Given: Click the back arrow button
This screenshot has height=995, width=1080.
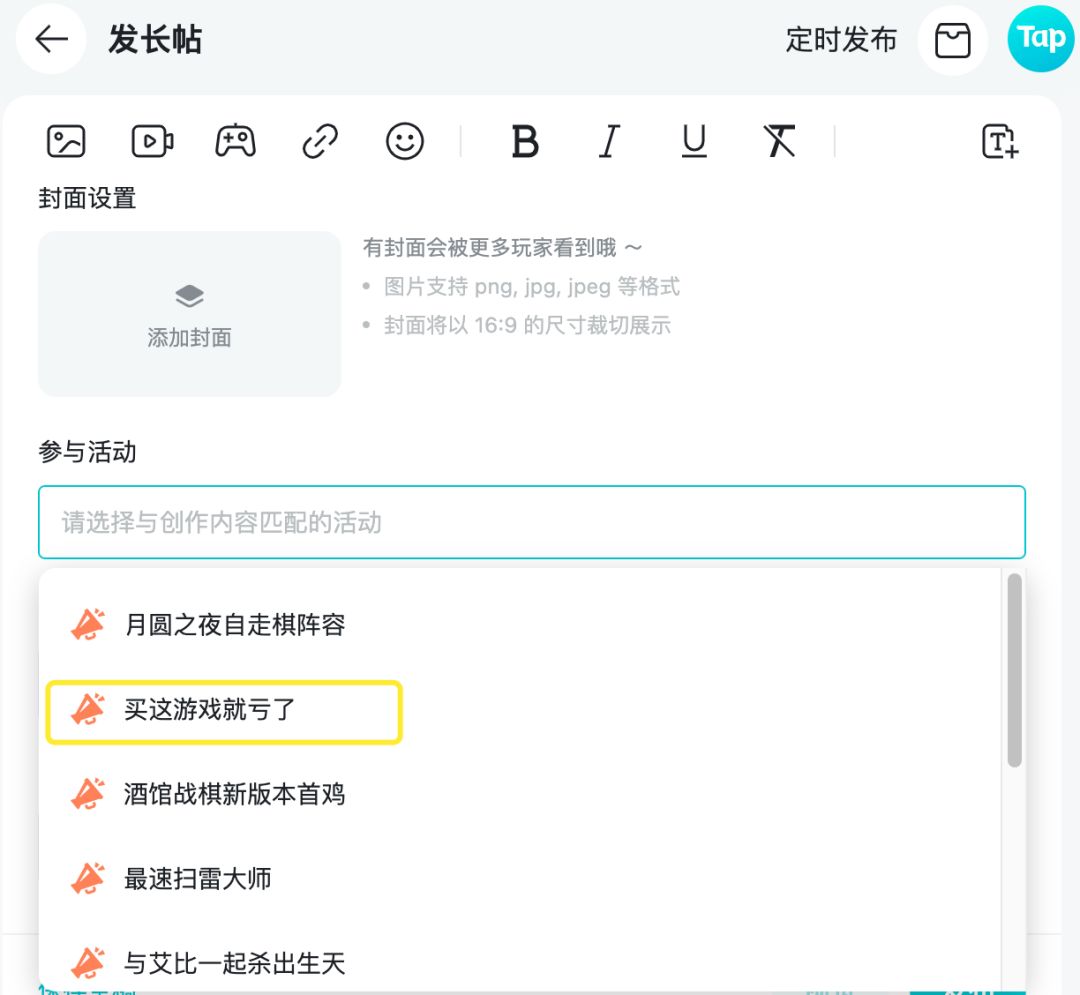Looking at the screenshot, I should (51, 40).
